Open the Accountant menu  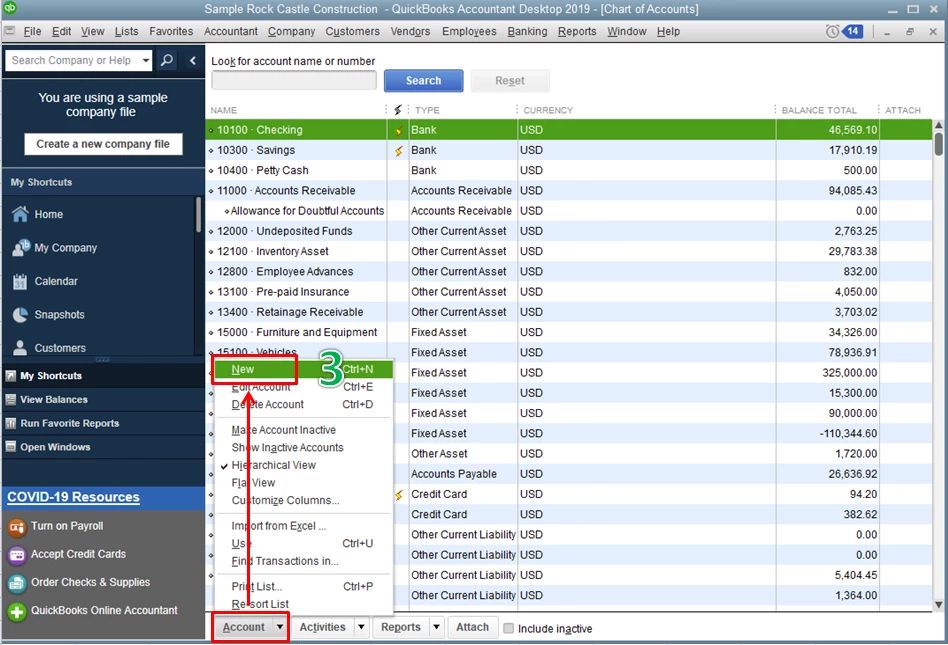point(230,31)
